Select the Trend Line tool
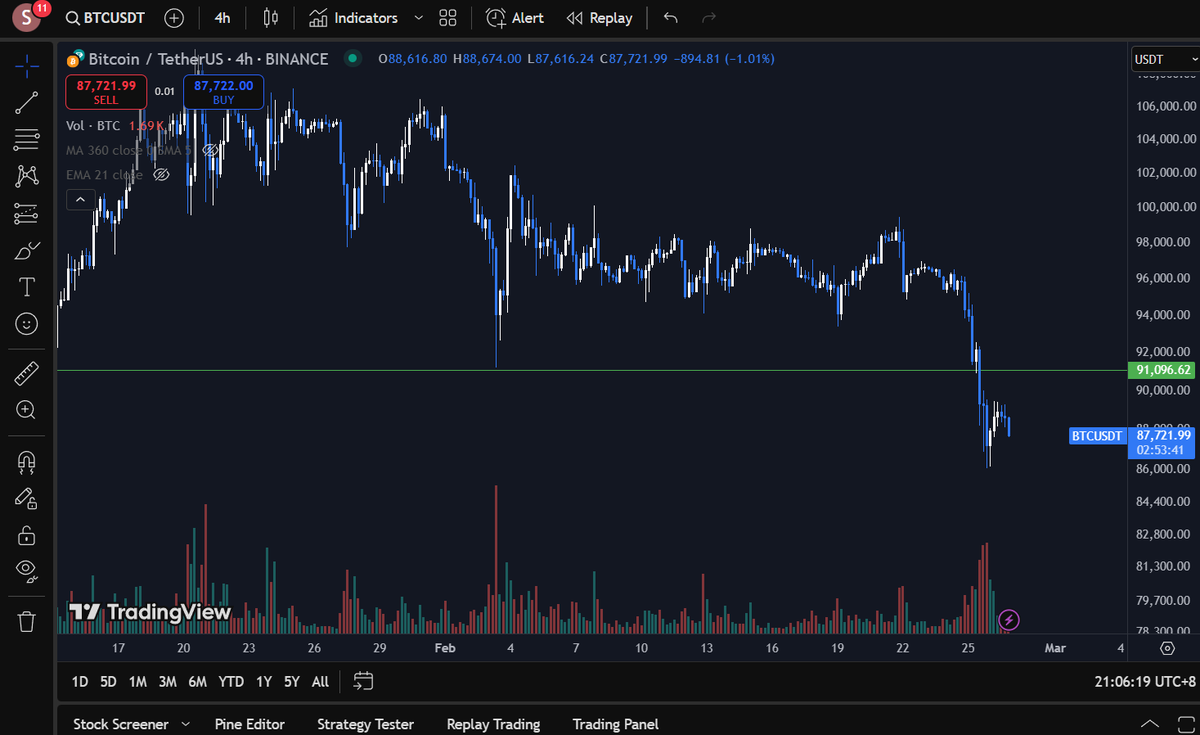The height and width of the screenshot is (735, 1200). tap(26, 103)
